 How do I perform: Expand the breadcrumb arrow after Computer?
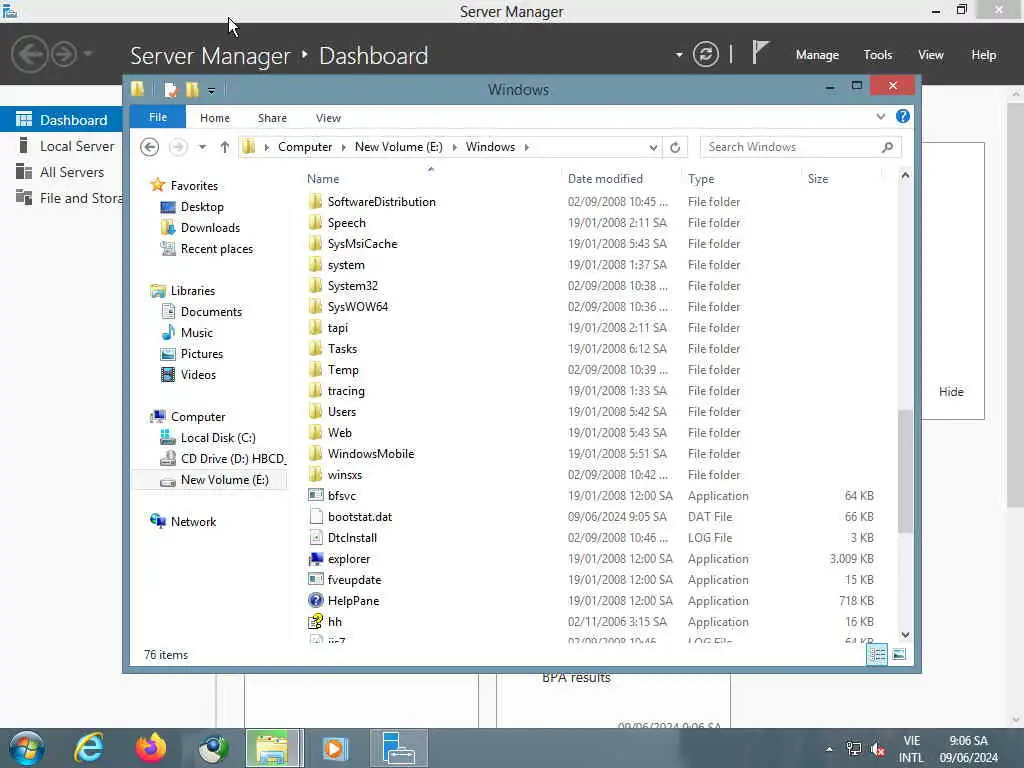coord(344,148)
